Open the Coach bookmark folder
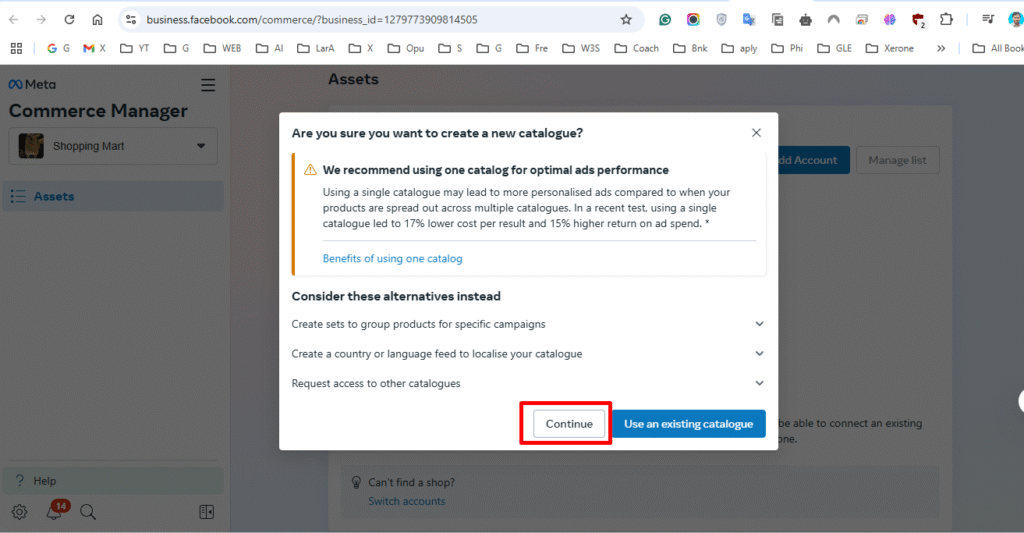This screenshot has width=1024, height=533. (637, 48)
